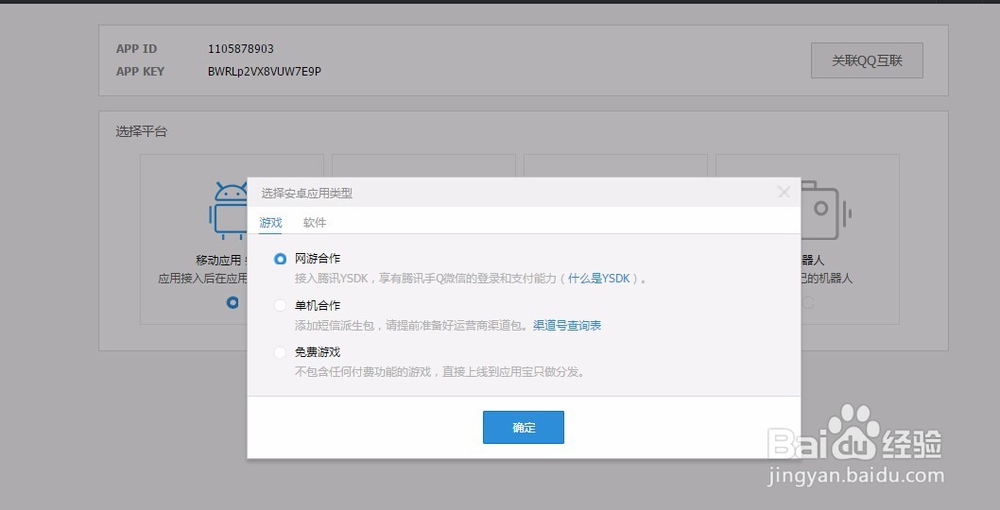This screenshot has width=1000, height=510.
Task: Click the 免费游戏 option label
Action: pyautogui.click(x=317, y=352)
